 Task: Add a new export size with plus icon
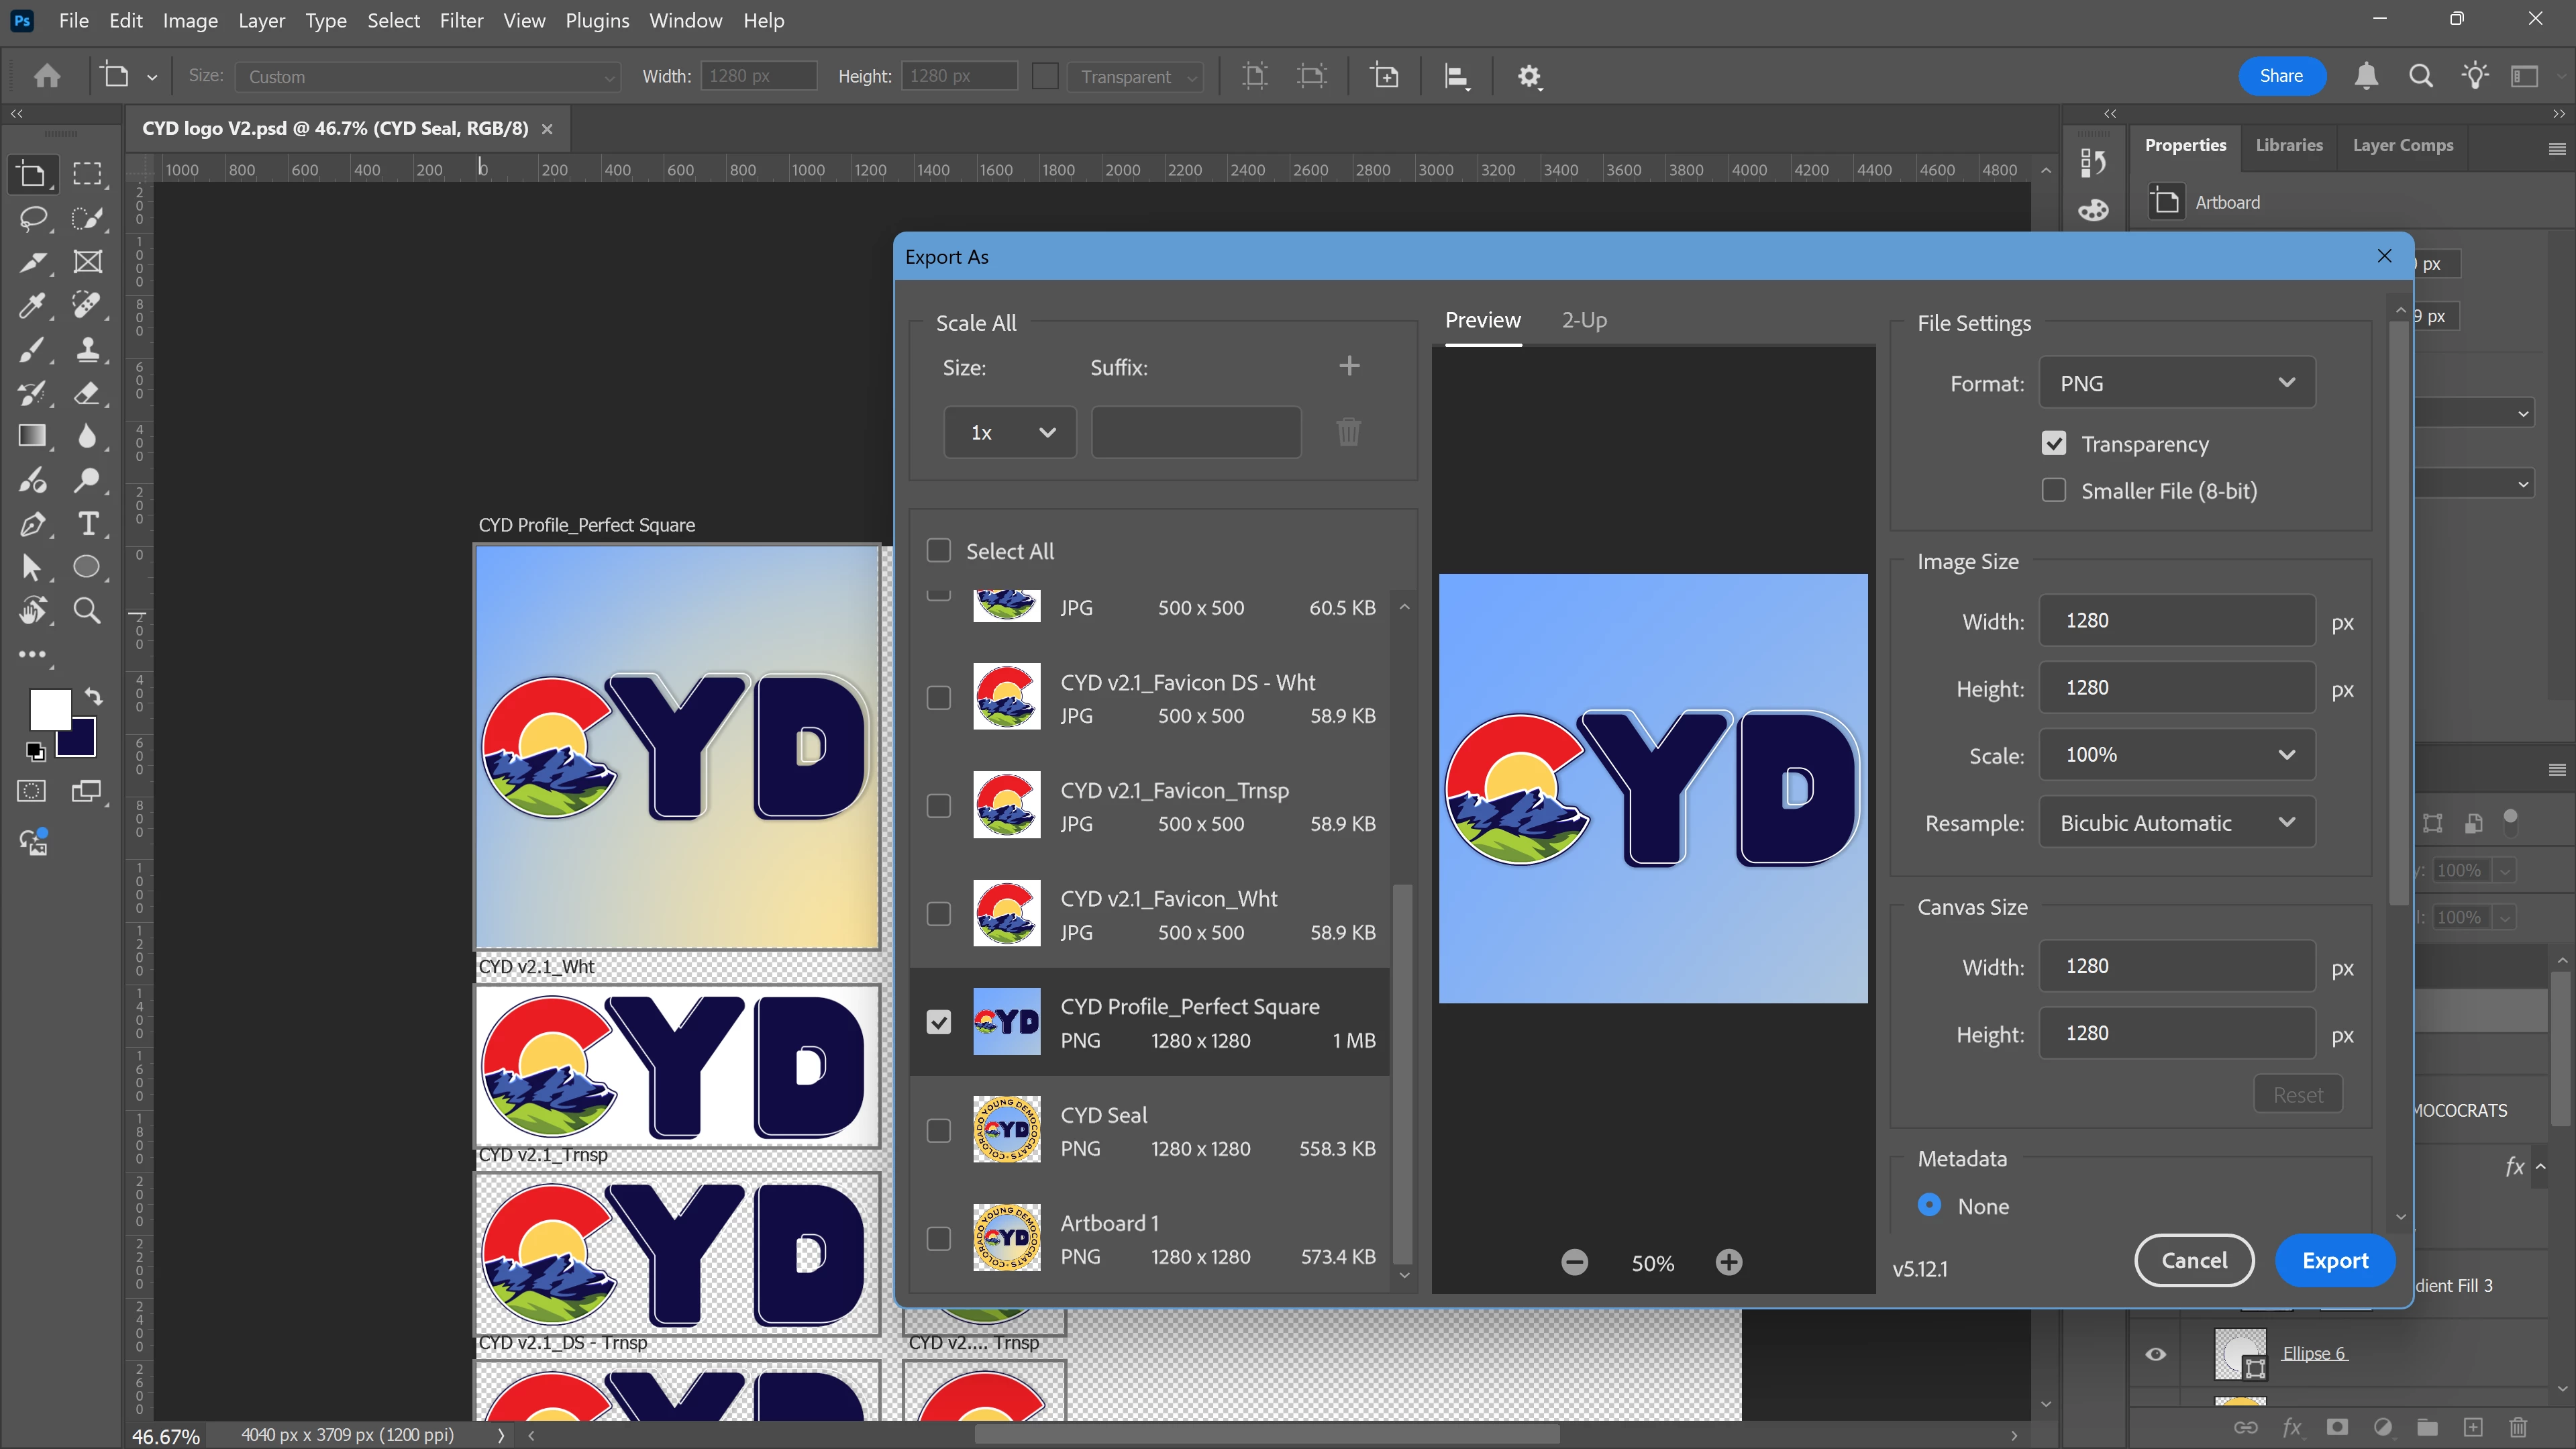coord(1349,366)
